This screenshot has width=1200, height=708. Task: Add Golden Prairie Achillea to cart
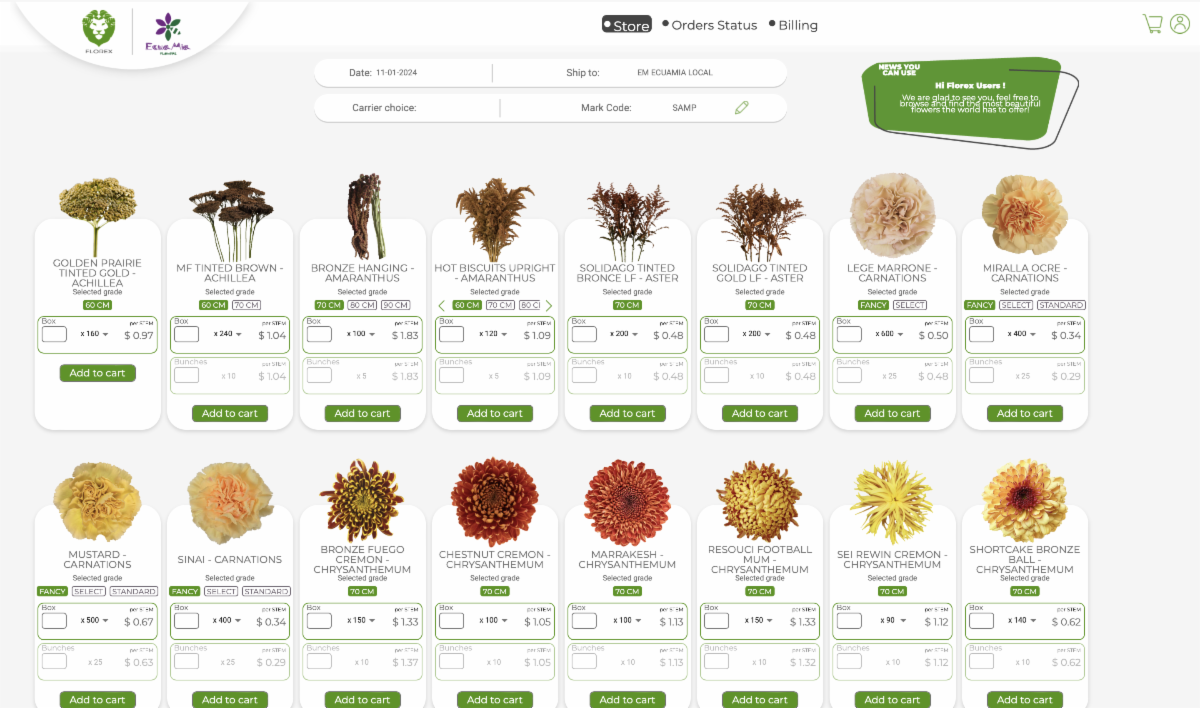point(97,373)
